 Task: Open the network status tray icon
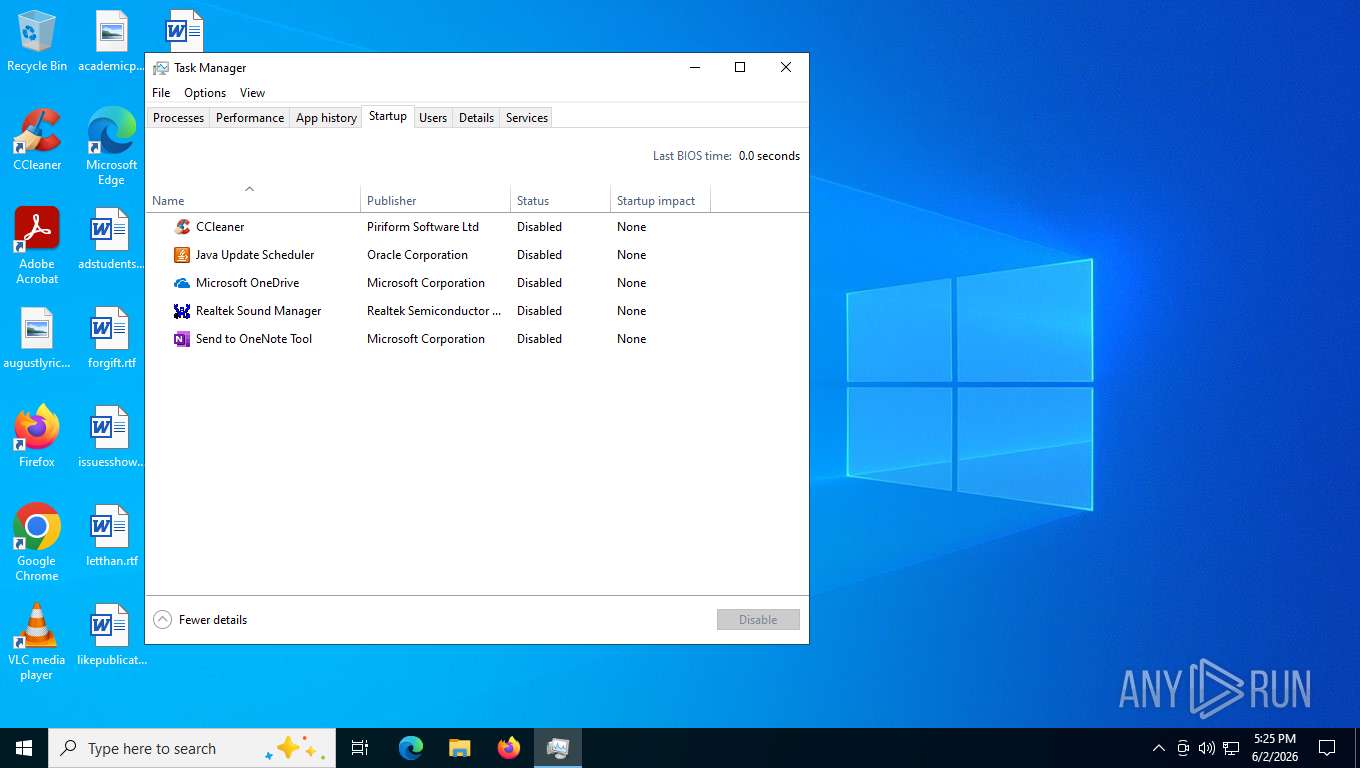(1231, 748)
